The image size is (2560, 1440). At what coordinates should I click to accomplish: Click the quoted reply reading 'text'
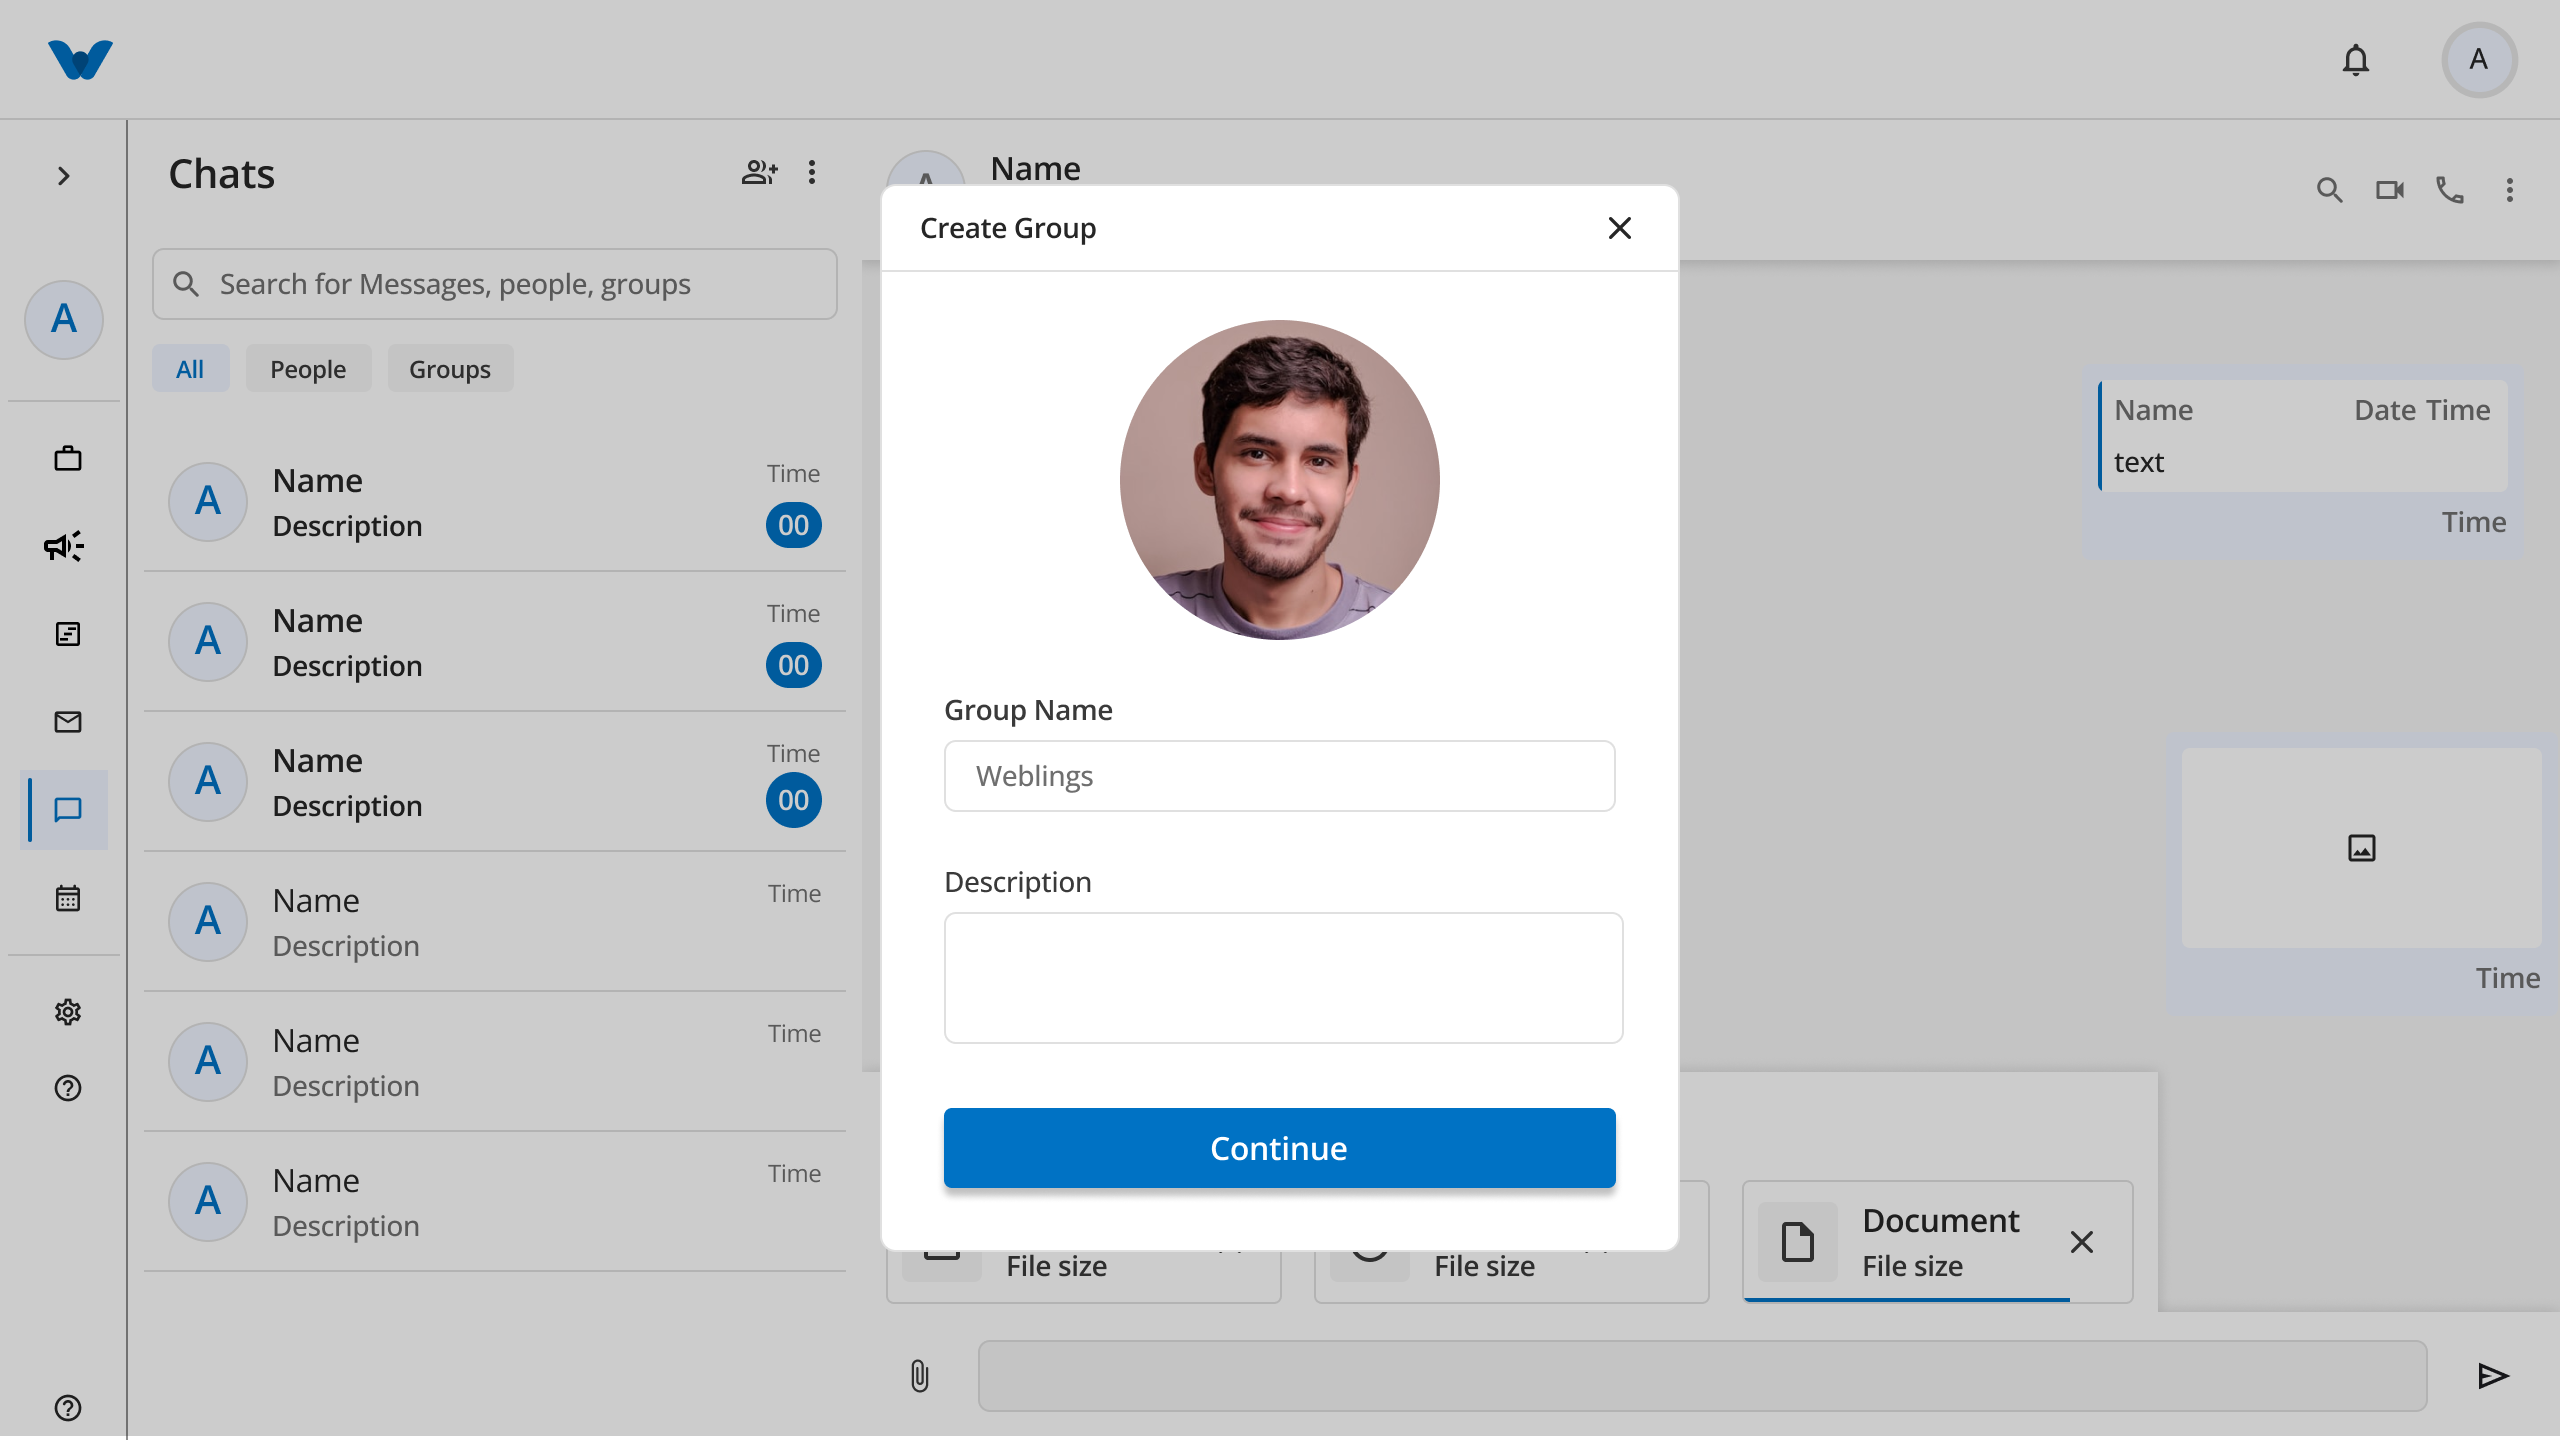pos(2304,436)
